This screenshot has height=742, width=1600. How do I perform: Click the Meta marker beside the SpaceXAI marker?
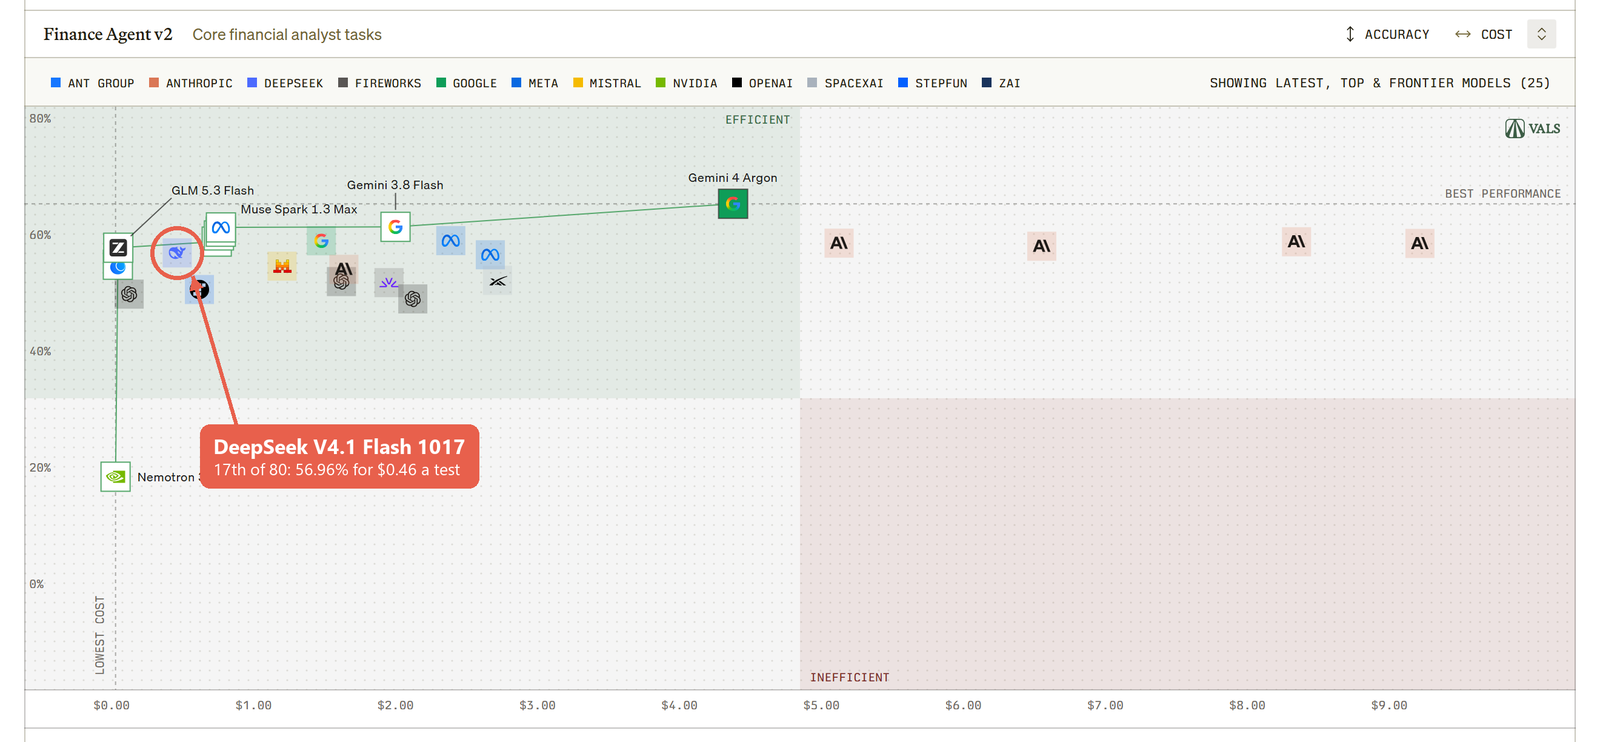[490, 255]
